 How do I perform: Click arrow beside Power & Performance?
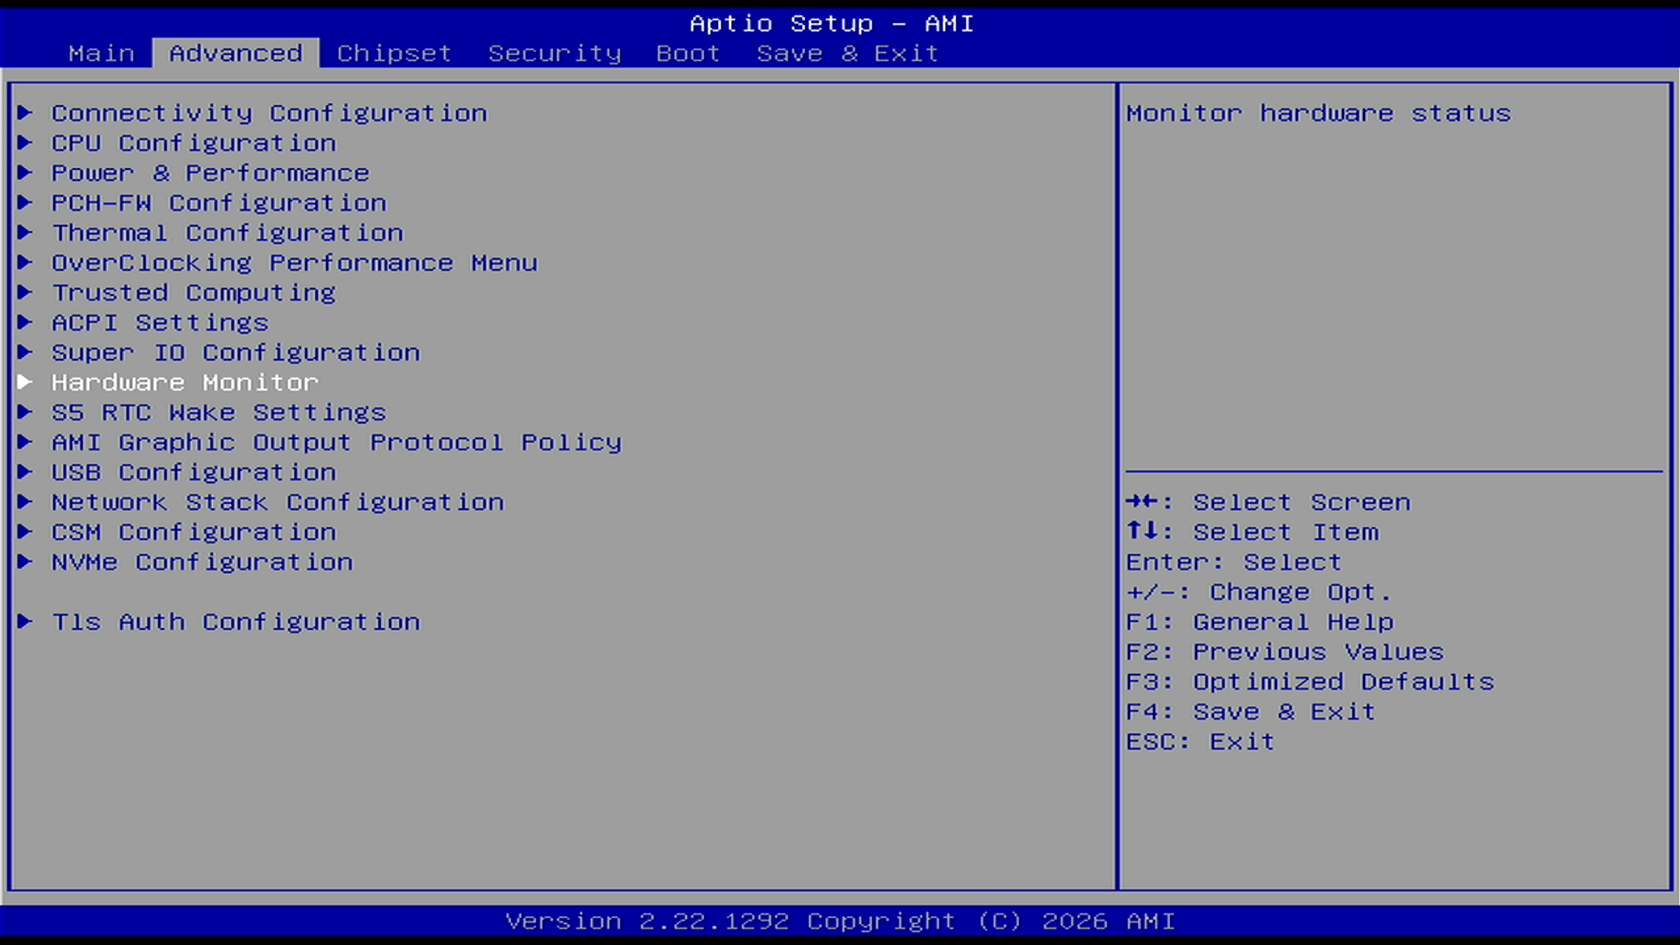coord(26,172)
